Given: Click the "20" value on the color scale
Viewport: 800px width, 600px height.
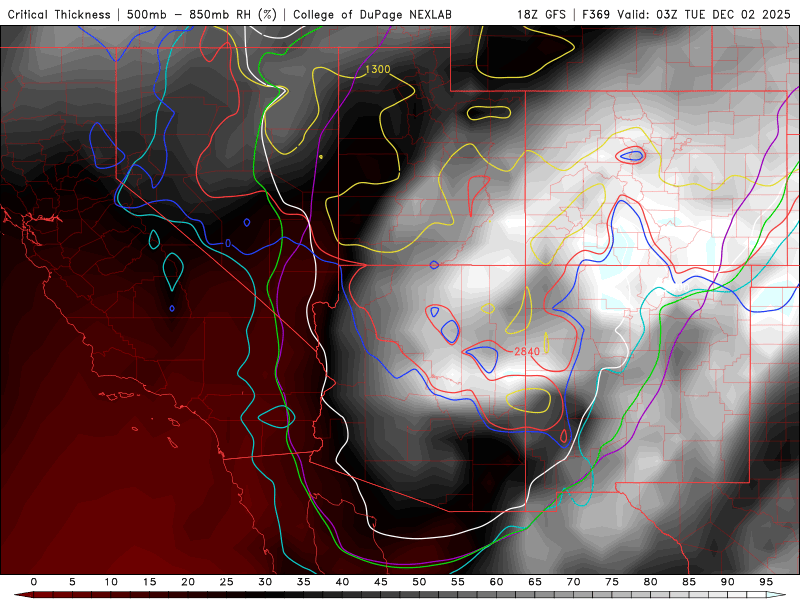Looking at the screenshot, I should pyautogui.click(x=188, y=582).
